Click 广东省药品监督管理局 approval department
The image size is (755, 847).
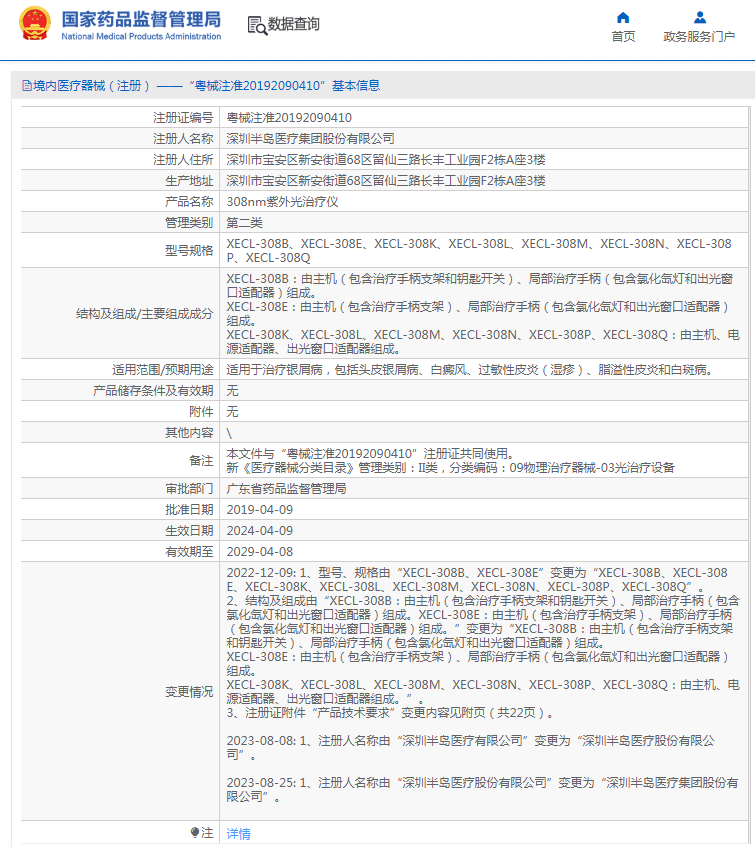point(286,489)
